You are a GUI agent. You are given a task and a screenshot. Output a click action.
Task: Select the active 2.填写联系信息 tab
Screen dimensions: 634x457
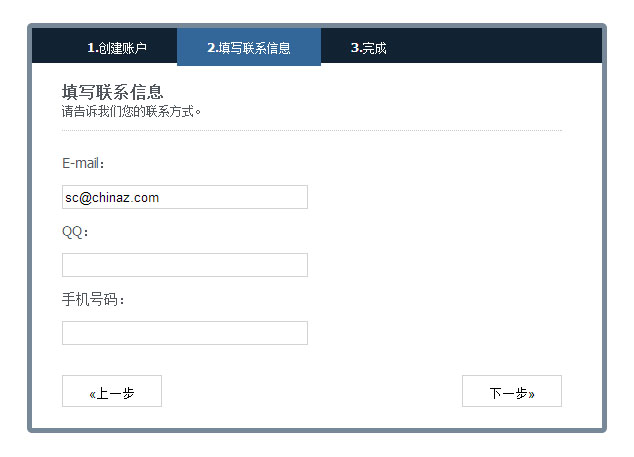point(249,48)
